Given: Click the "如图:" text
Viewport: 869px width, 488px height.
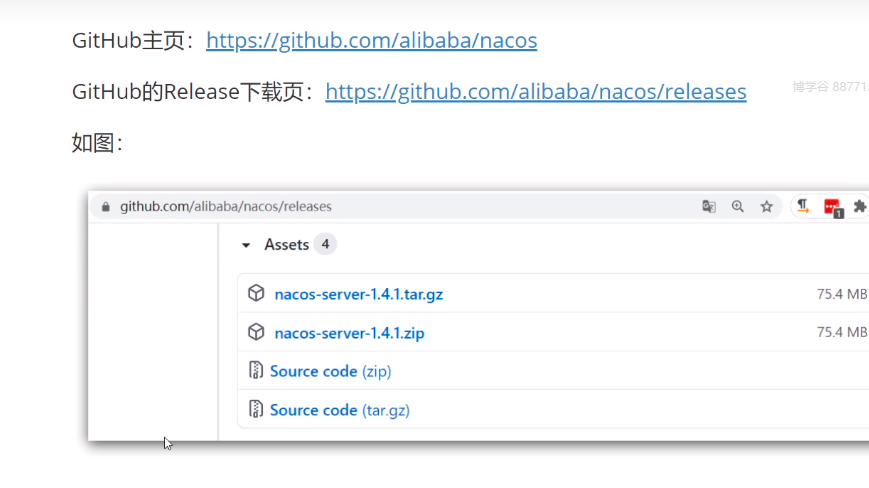Looking at the screenshot, I should tap(97, 143).
